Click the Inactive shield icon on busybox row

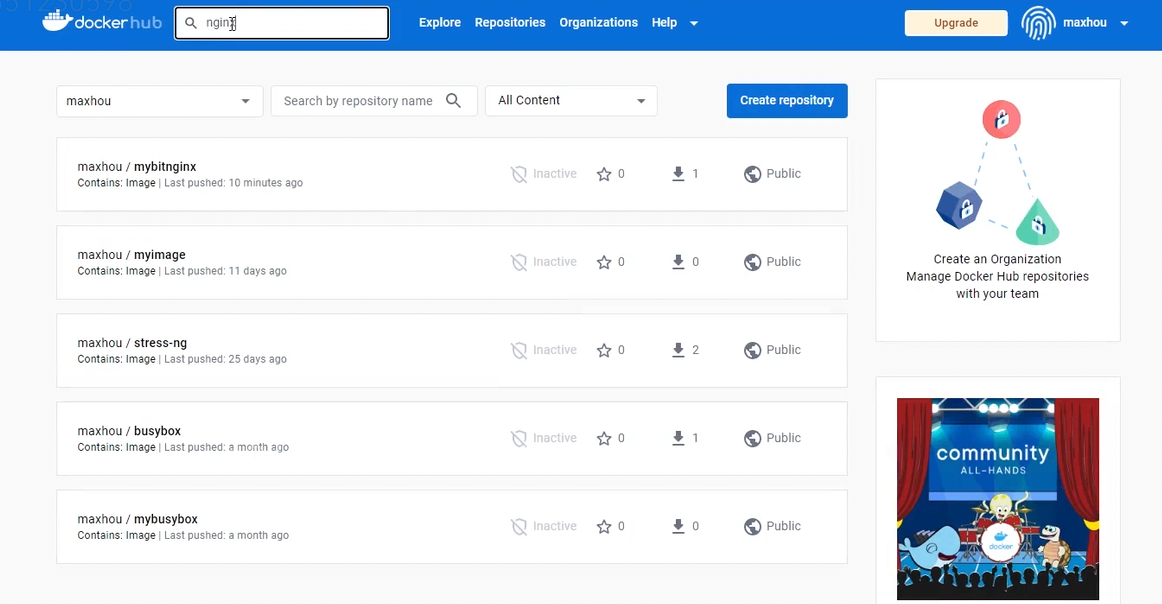[519, 439]
